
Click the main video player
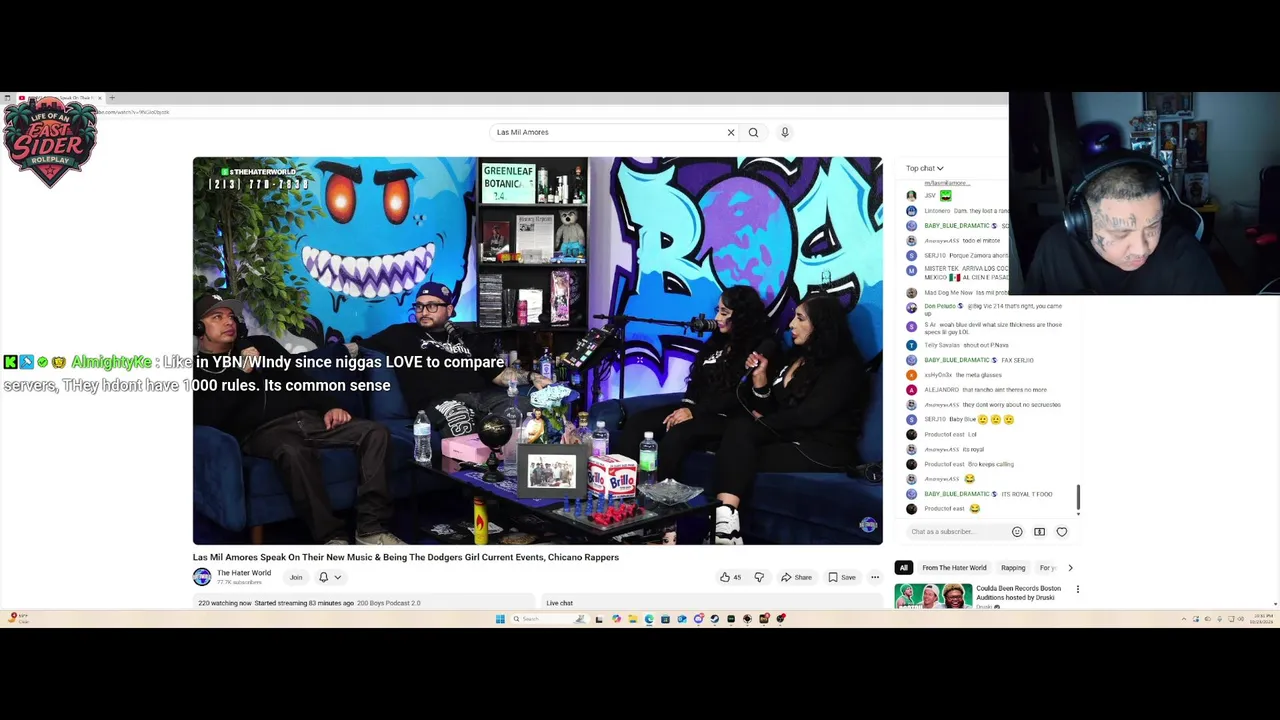click(538, 350)
